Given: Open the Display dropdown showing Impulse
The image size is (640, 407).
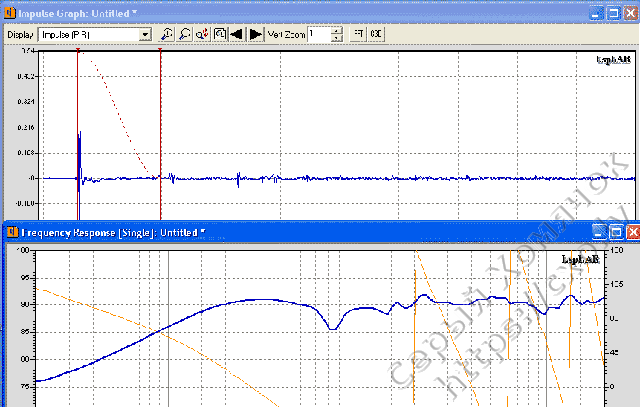Looking at the screenshot, I should click(x=145, y=34).
